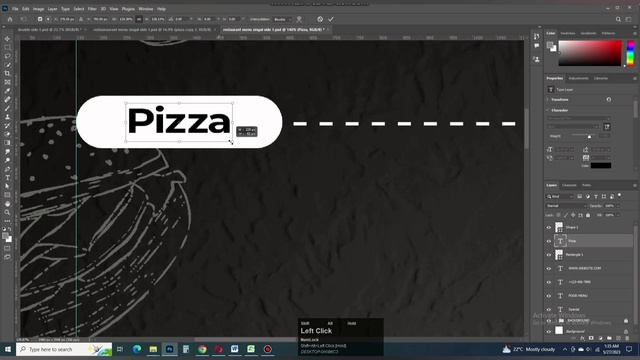This screenshot has width=640, height=360.
Task: Open the font family dropdown in Properties
Action: [x=578, y=118]
